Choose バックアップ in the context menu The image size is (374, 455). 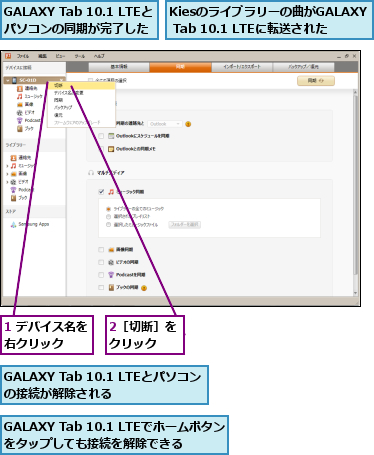(82, 108)
